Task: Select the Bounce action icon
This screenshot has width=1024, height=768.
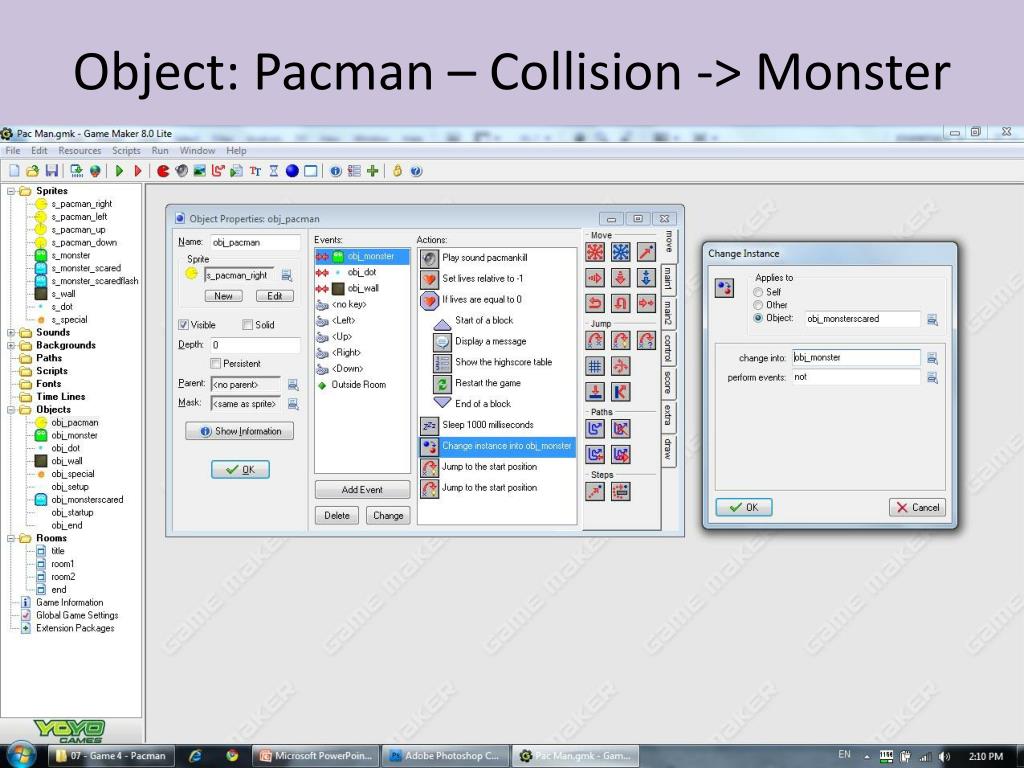Action: (620, 392)
